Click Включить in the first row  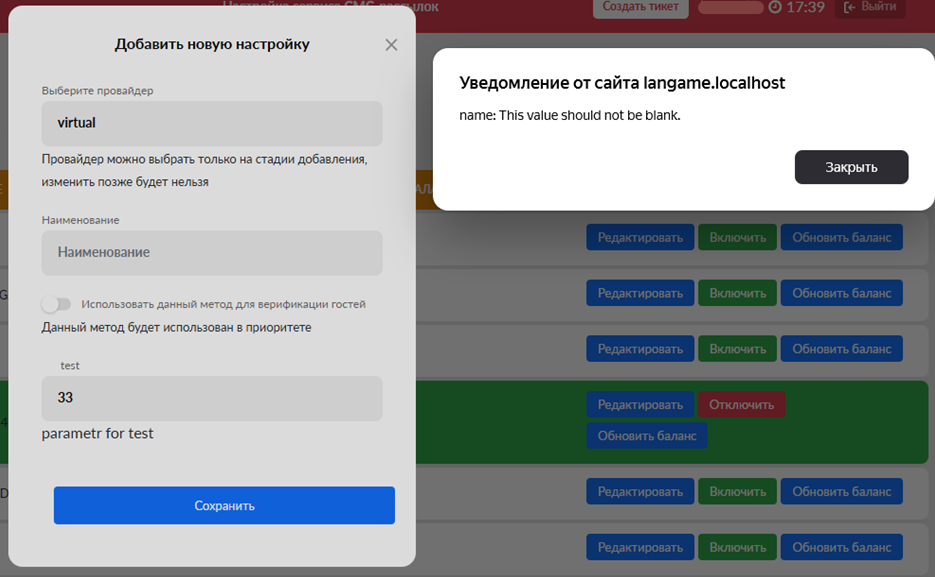(x=737, y=237)
